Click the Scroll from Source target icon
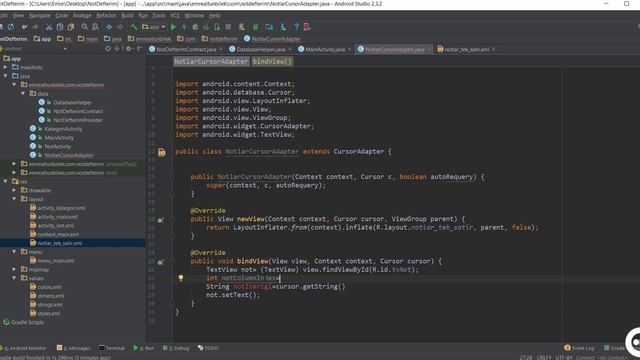The height and width of the screenshot is (360, 640). tap(108, 49)
